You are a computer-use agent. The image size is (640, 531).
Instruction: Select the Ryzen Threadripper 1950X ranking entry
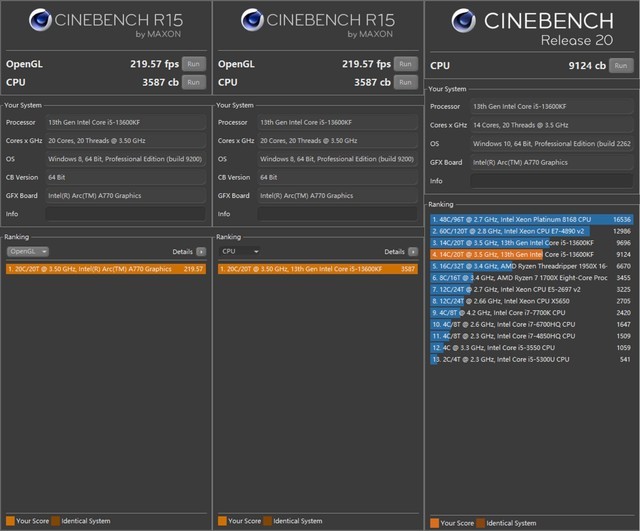(531, 266)
